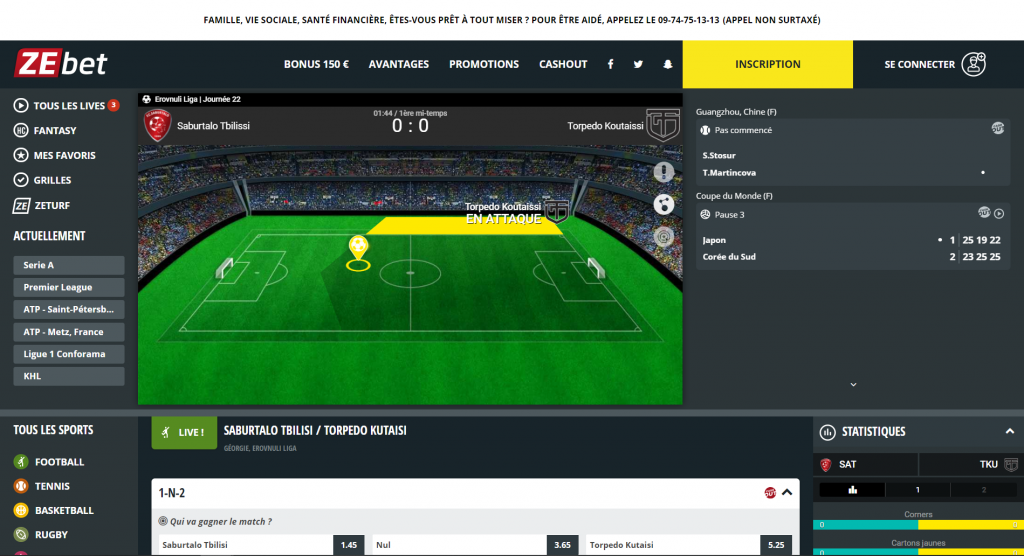Select Premier League in Actuellement list
Viewport: 1024px width, 556px height.
pos(69,287)
